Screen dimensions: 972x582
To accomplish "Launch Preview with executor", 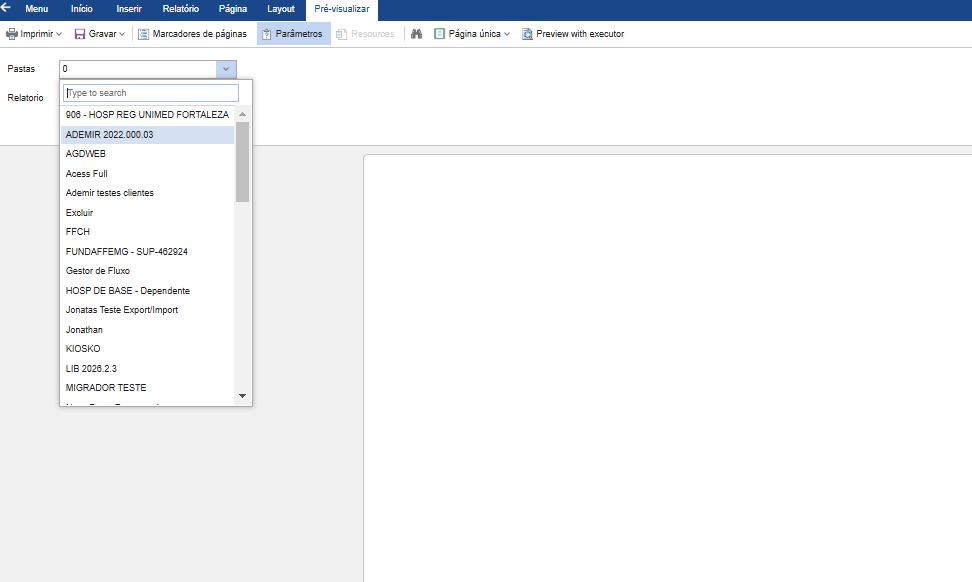I will coord(573,34).
